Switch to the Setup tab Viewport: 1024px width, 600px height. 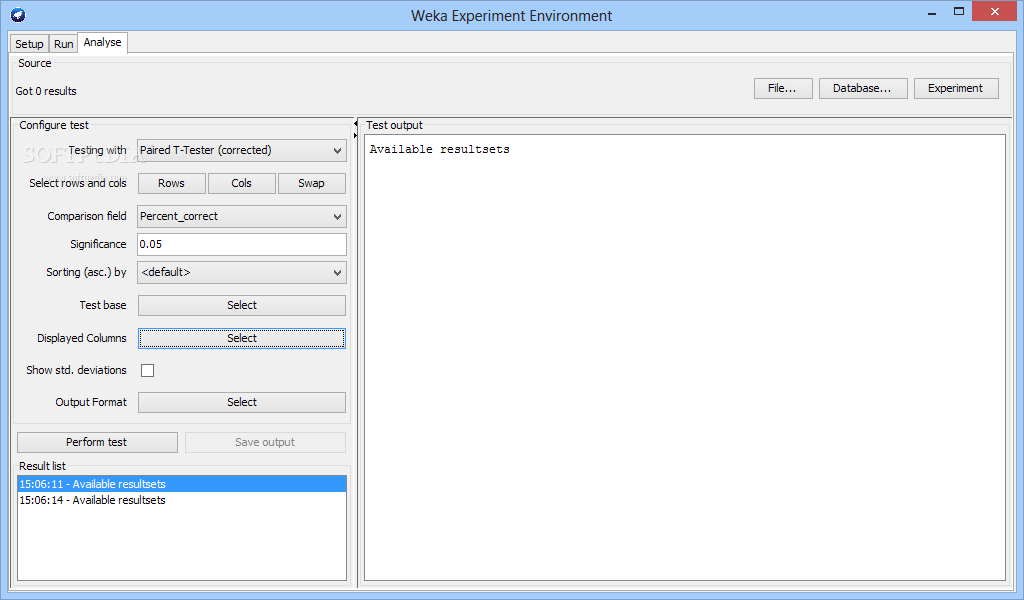coord(29,44)
